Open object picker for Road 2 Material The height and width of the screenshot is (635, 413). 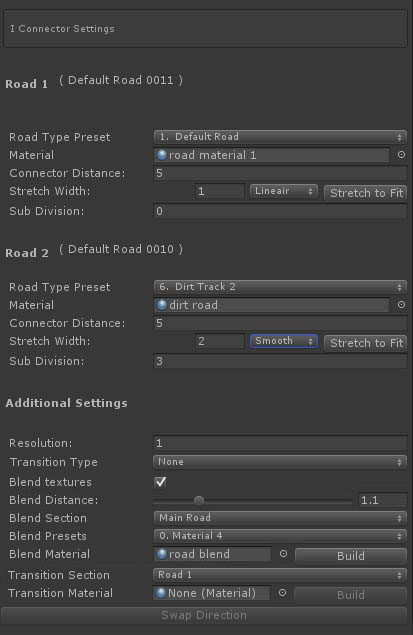click(401, 305)
